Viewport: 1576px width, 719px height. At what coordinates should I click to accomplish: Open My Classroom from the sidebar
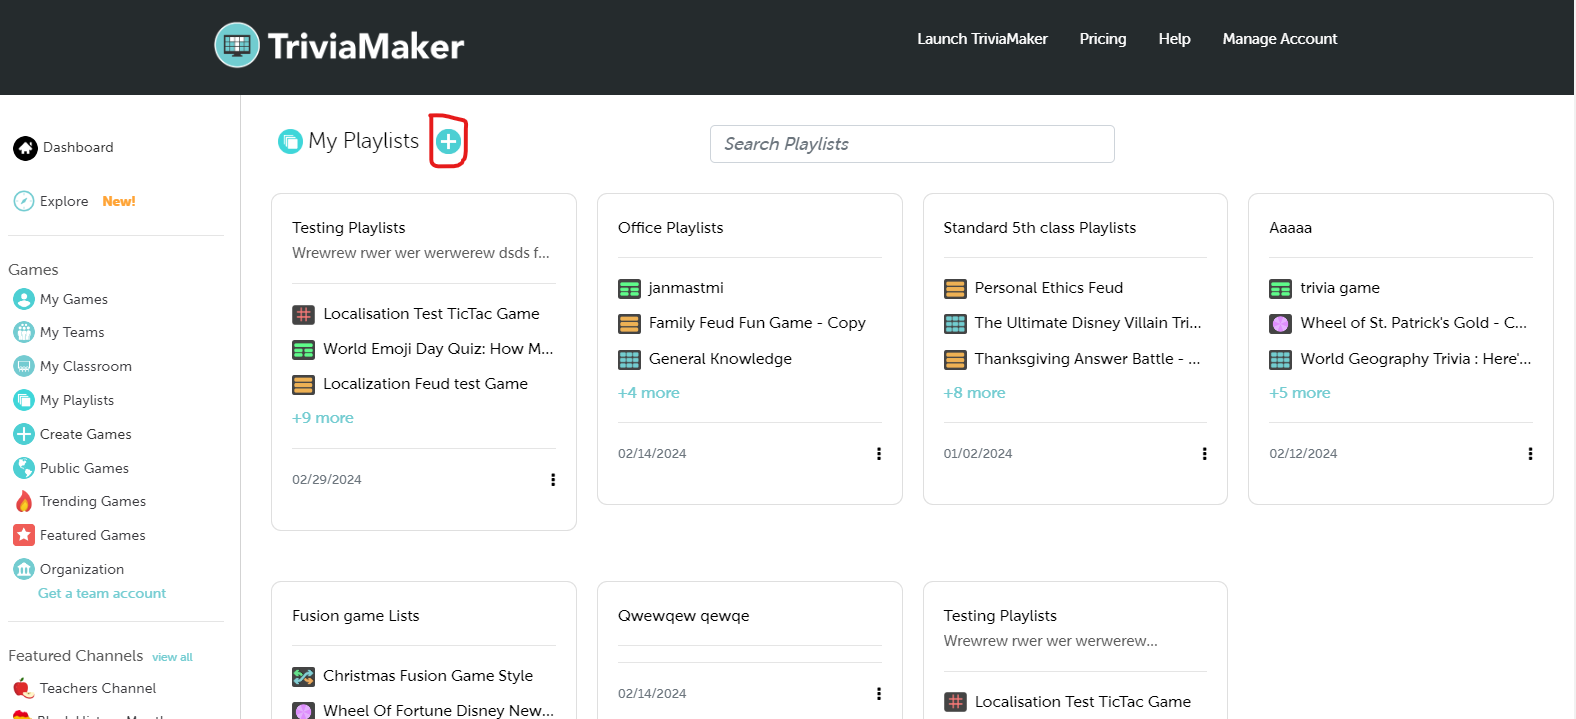[x=85, y=366]
